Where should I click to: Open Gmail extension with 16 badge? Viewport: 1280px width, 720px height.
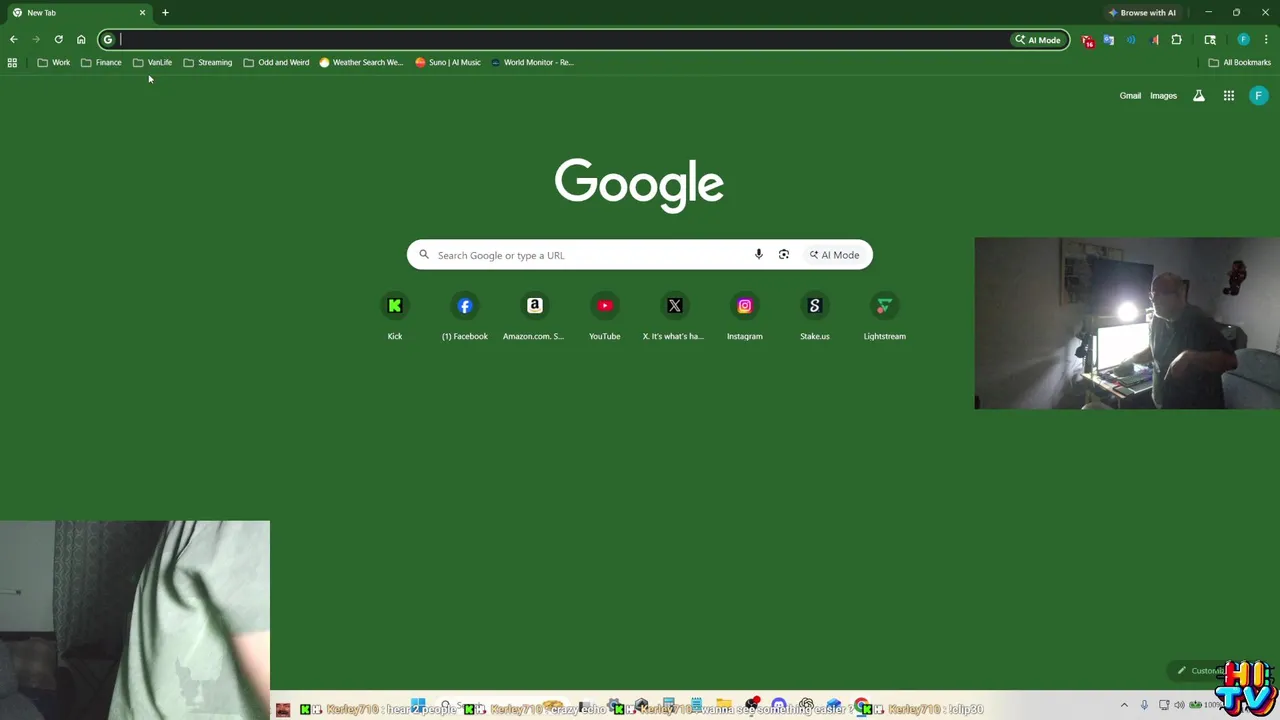point(1087,40)
